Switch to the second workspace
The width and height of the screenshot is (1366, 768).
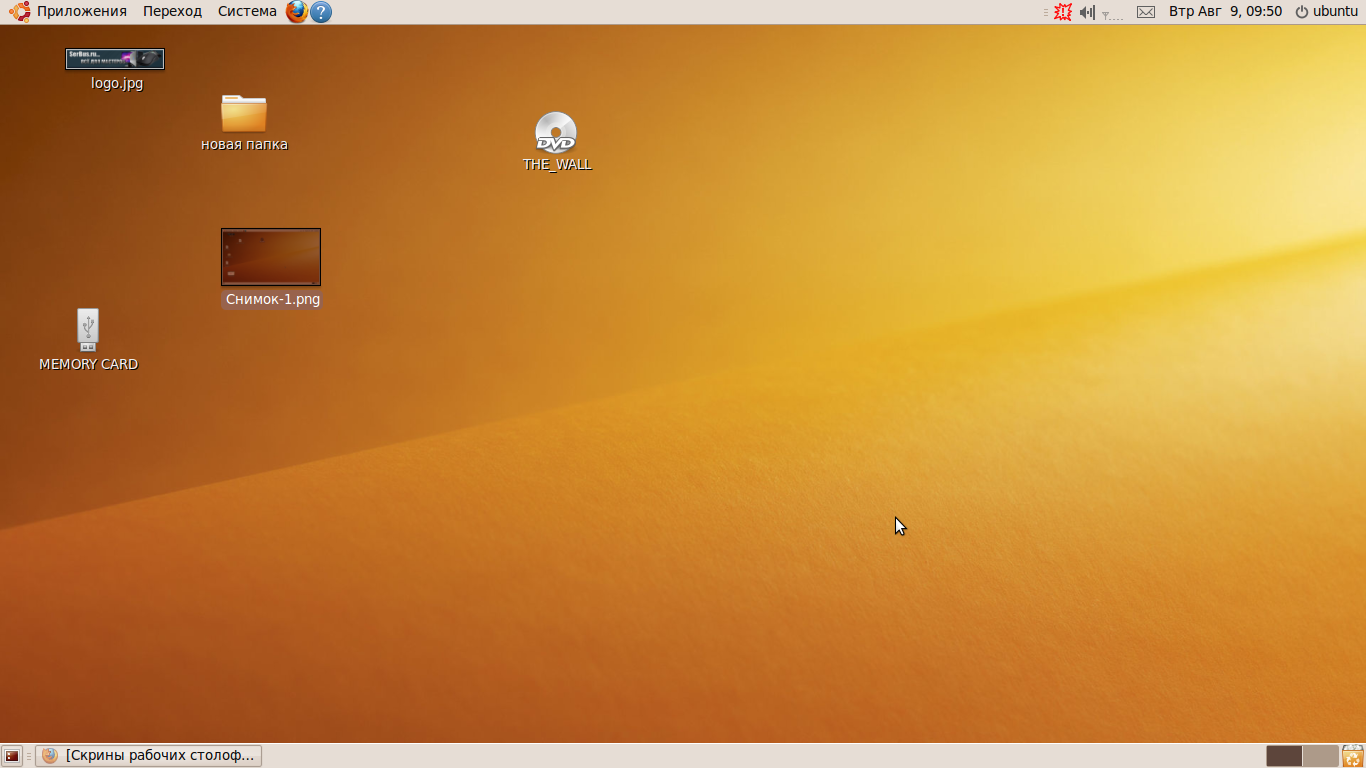1320,756
